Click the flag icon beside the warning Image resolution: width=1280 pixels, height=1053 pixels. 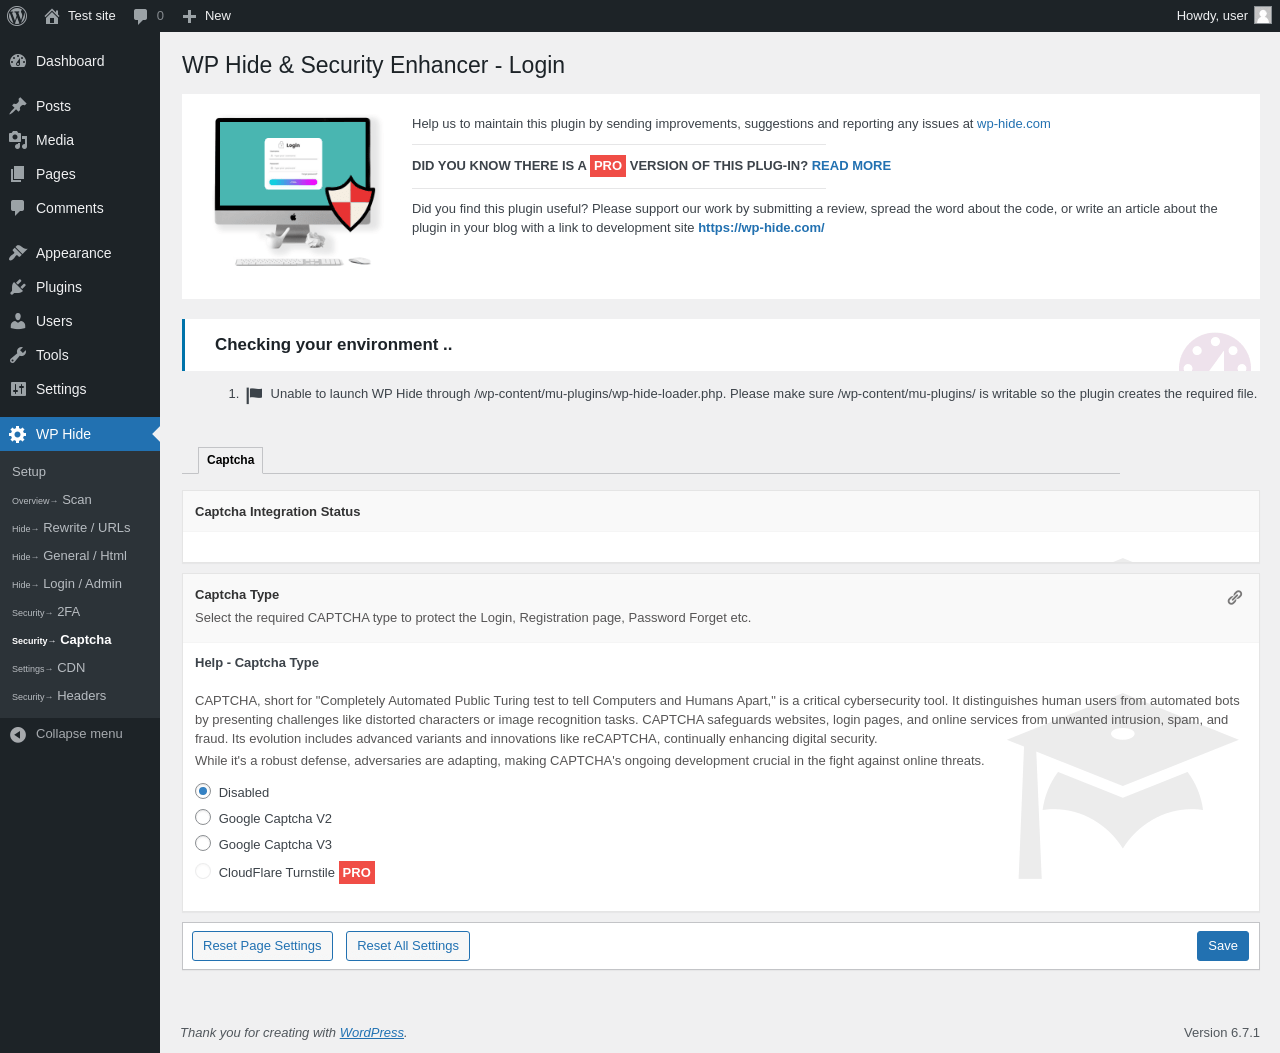pos(254,395)
